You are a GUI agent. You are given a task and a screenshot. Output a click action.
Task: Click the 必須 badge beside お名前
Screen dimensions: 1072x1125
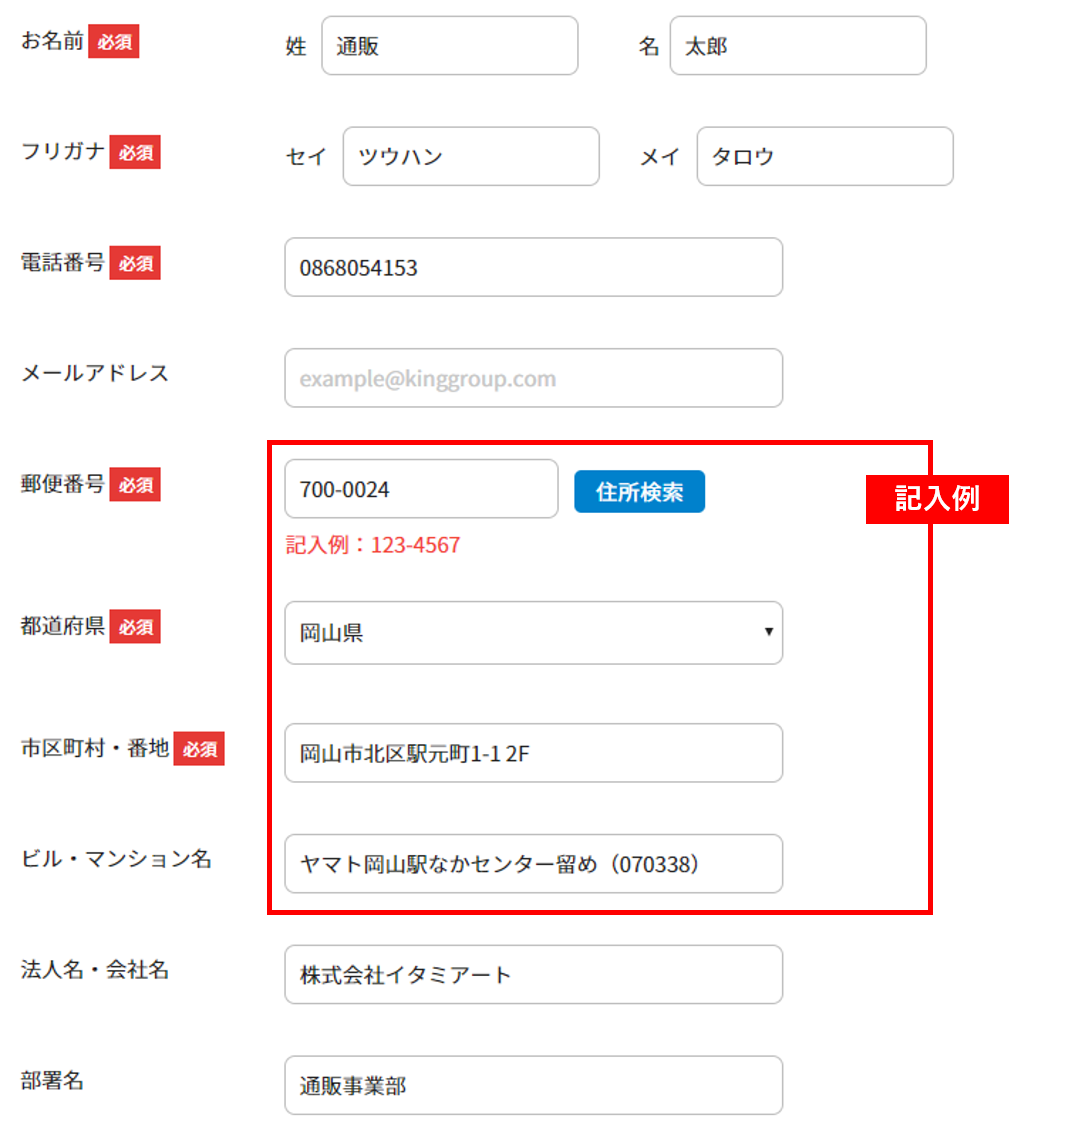pos(114,42)
